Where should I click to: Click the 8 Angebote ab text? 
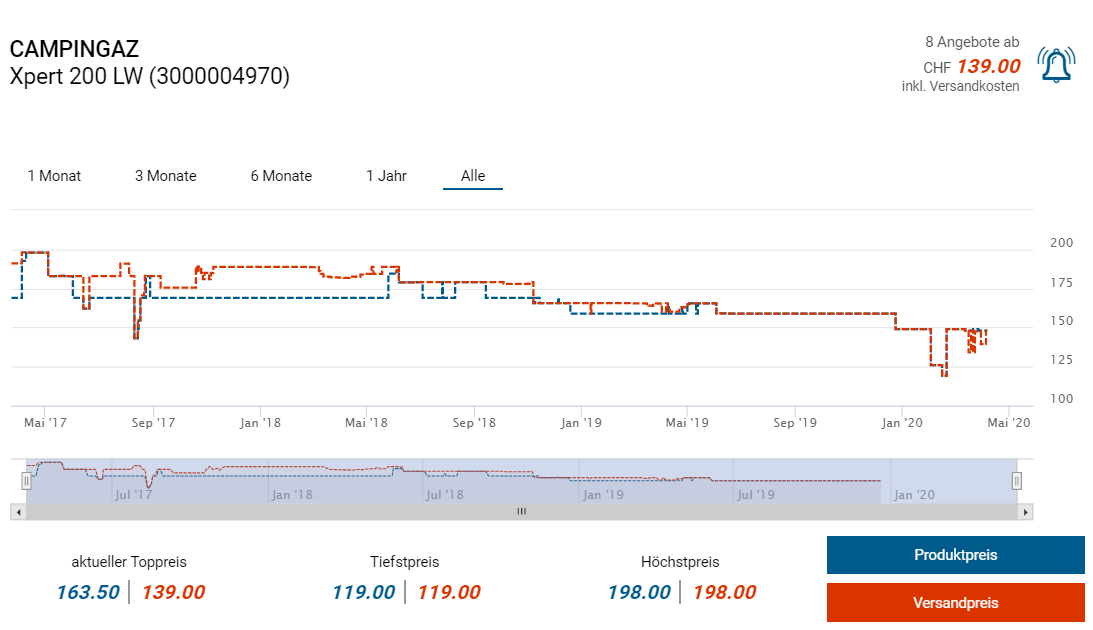tap(972, 42)
